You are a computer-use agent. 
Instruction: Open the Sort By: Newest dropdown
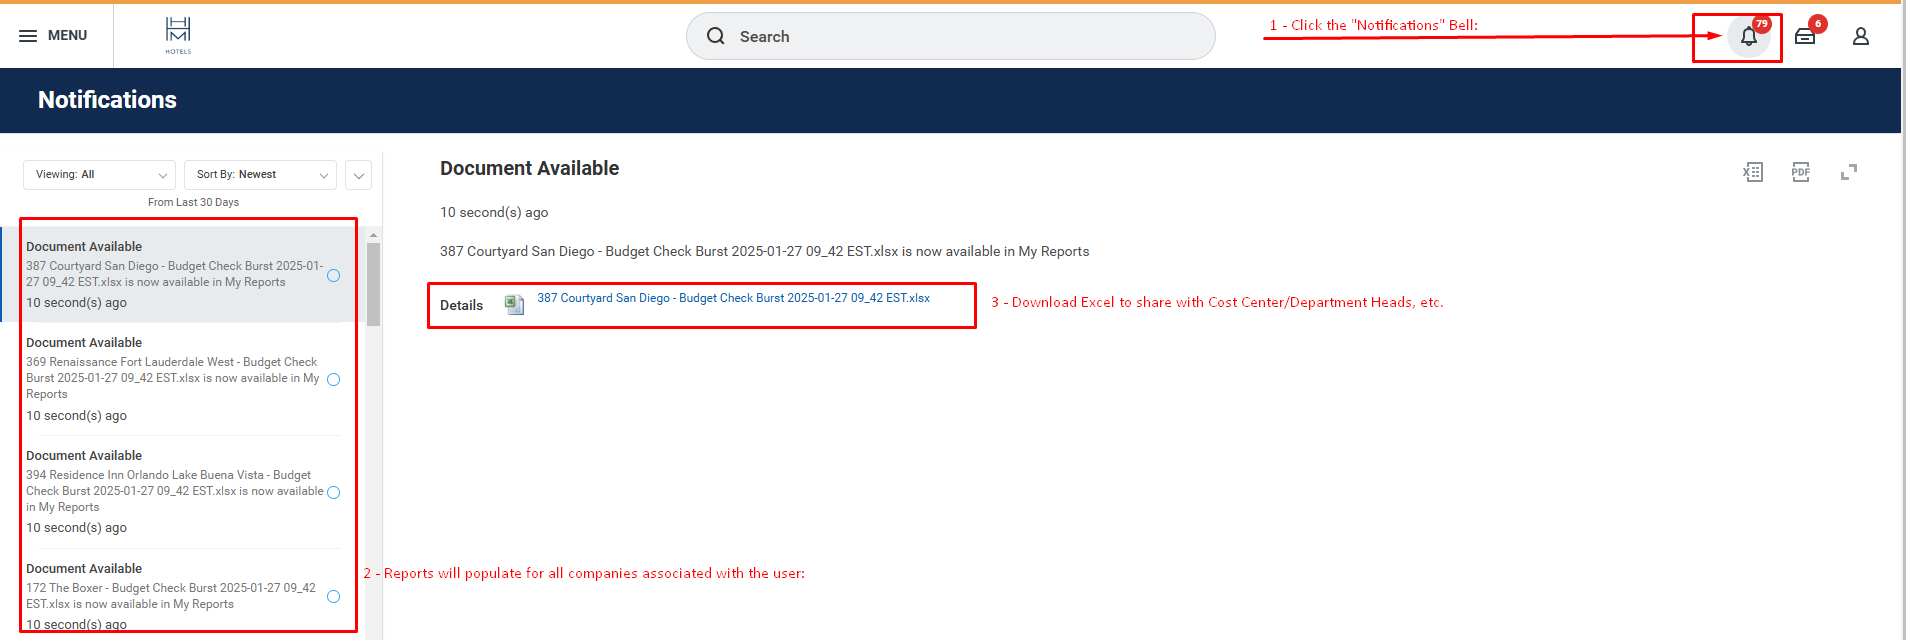(x=260, y=175)
